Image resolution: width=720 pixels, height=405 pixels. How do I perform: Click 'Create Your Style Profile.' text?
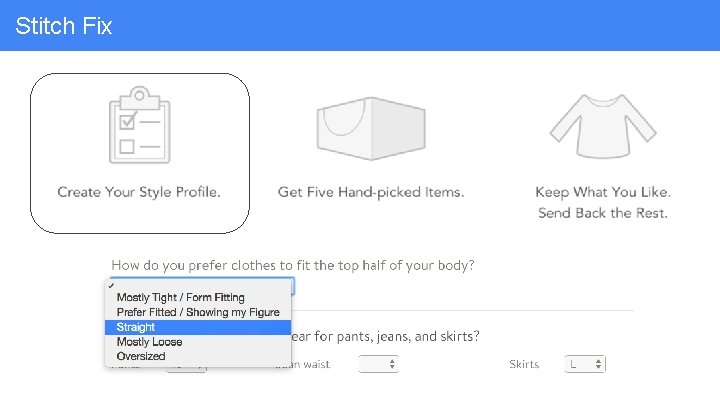(x=139, y=192)
